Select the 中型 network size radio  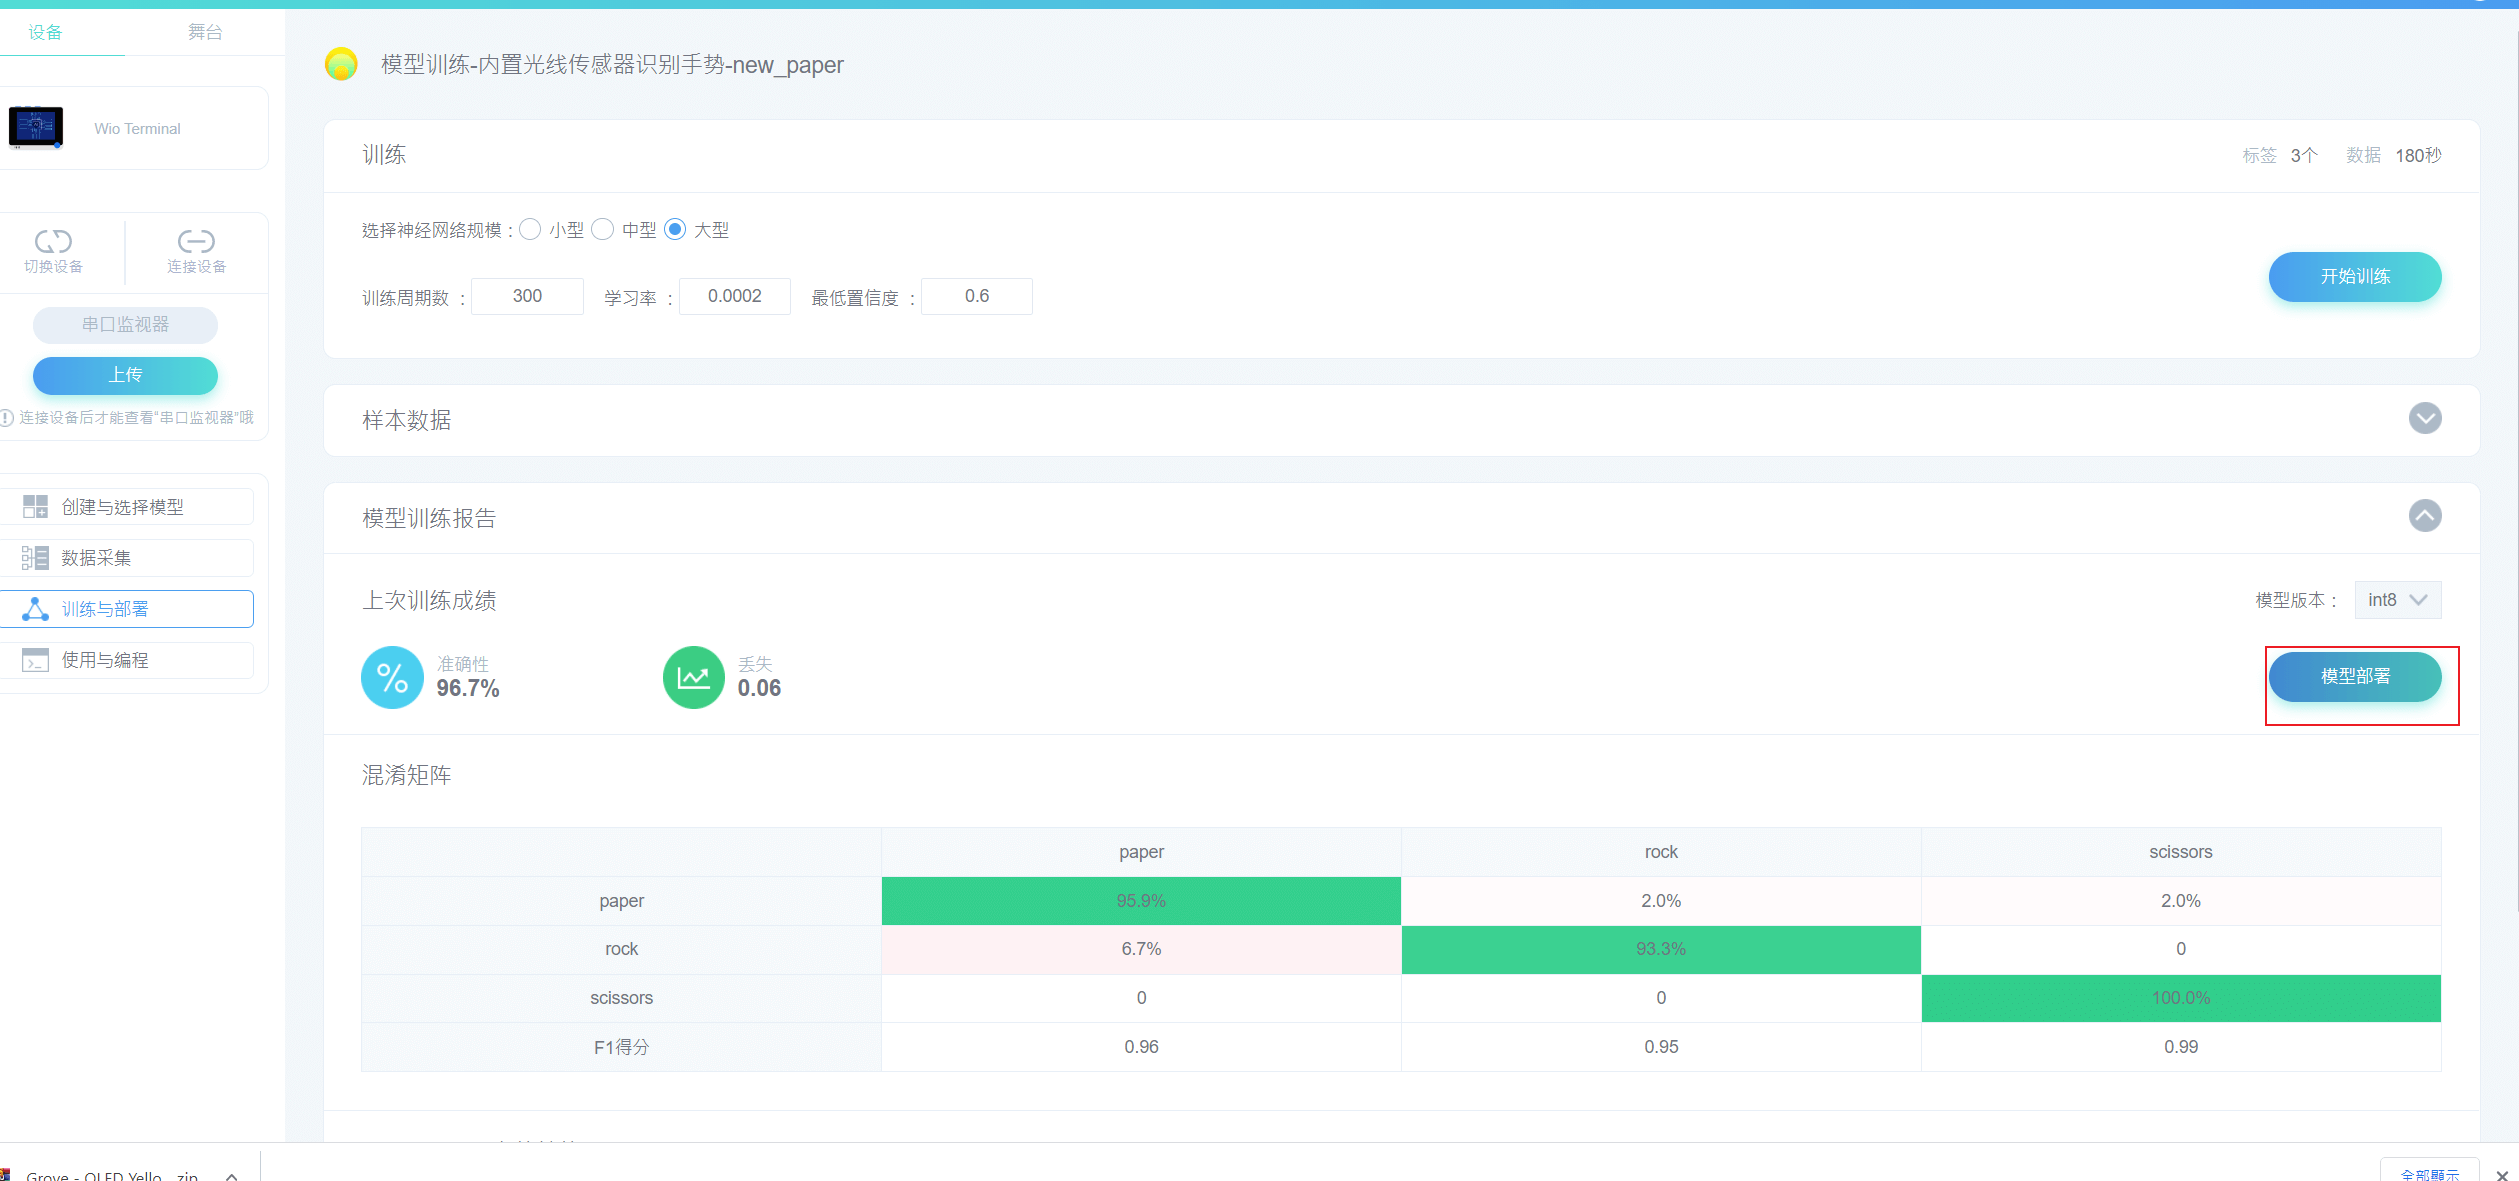point(603,230)
